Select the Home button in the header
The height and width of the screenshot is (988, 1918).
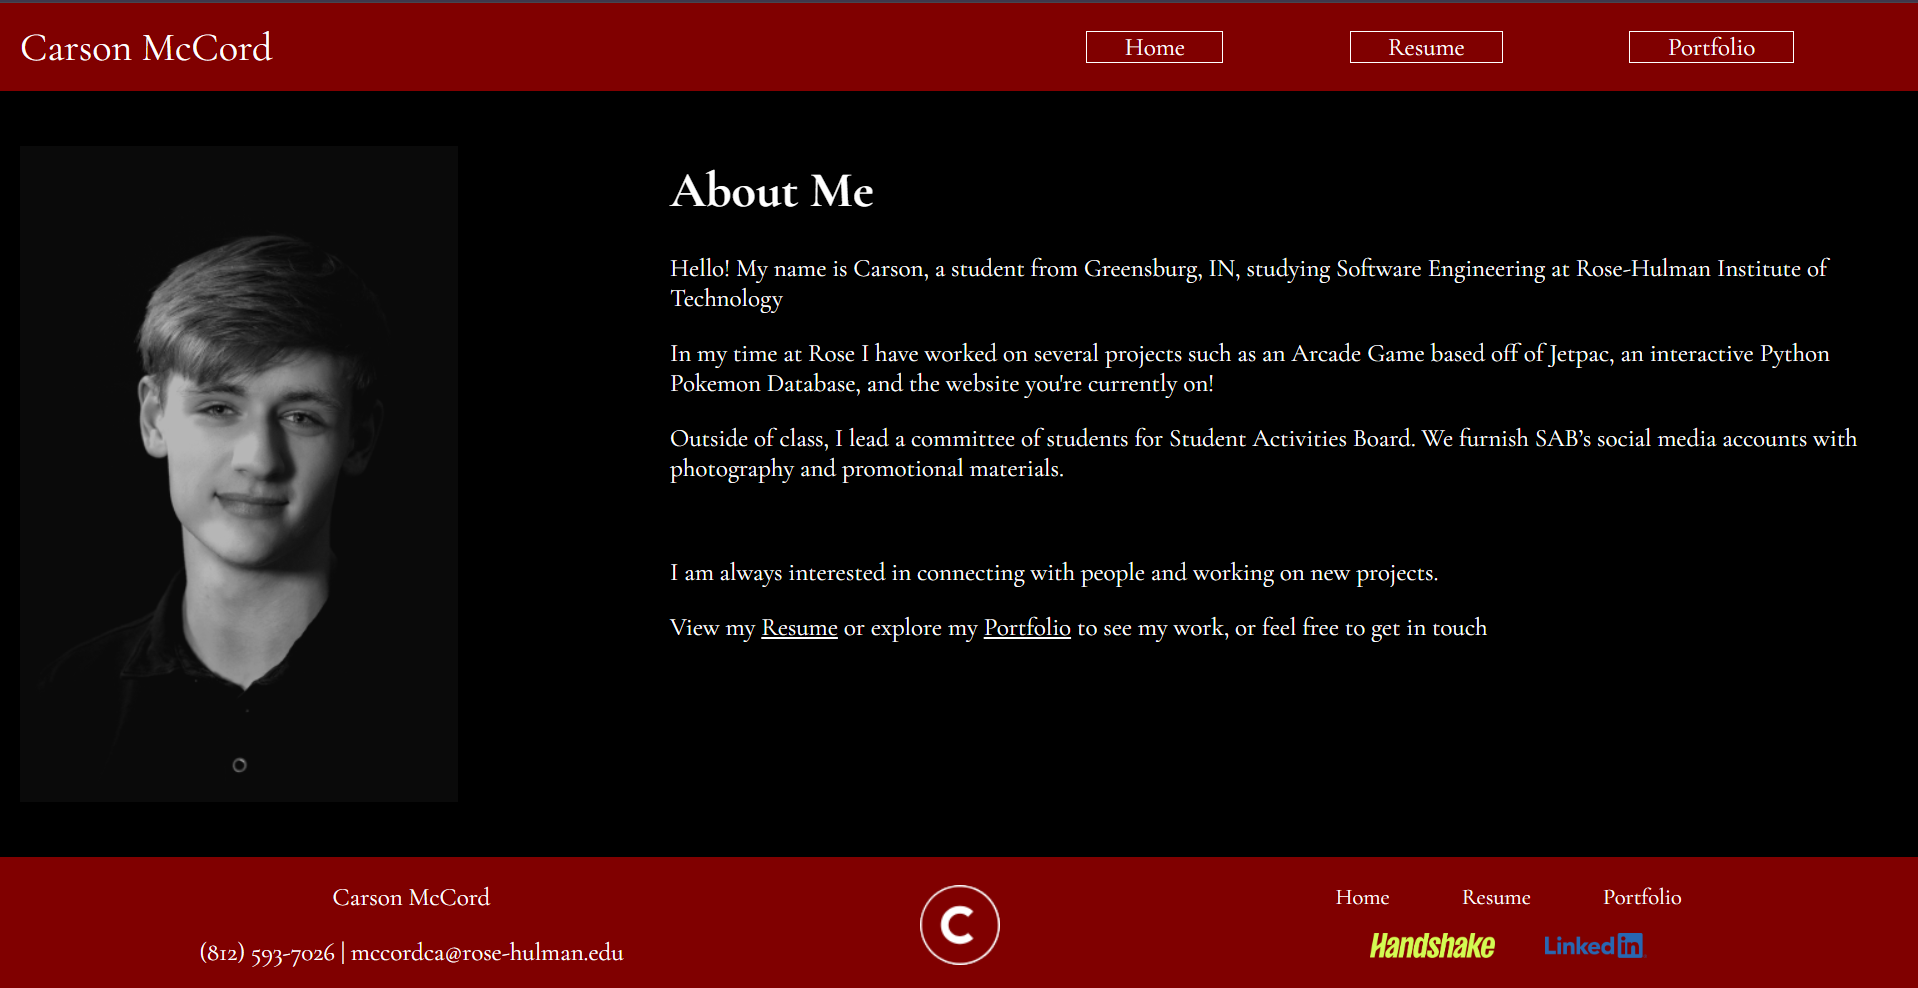[1153, 46]
